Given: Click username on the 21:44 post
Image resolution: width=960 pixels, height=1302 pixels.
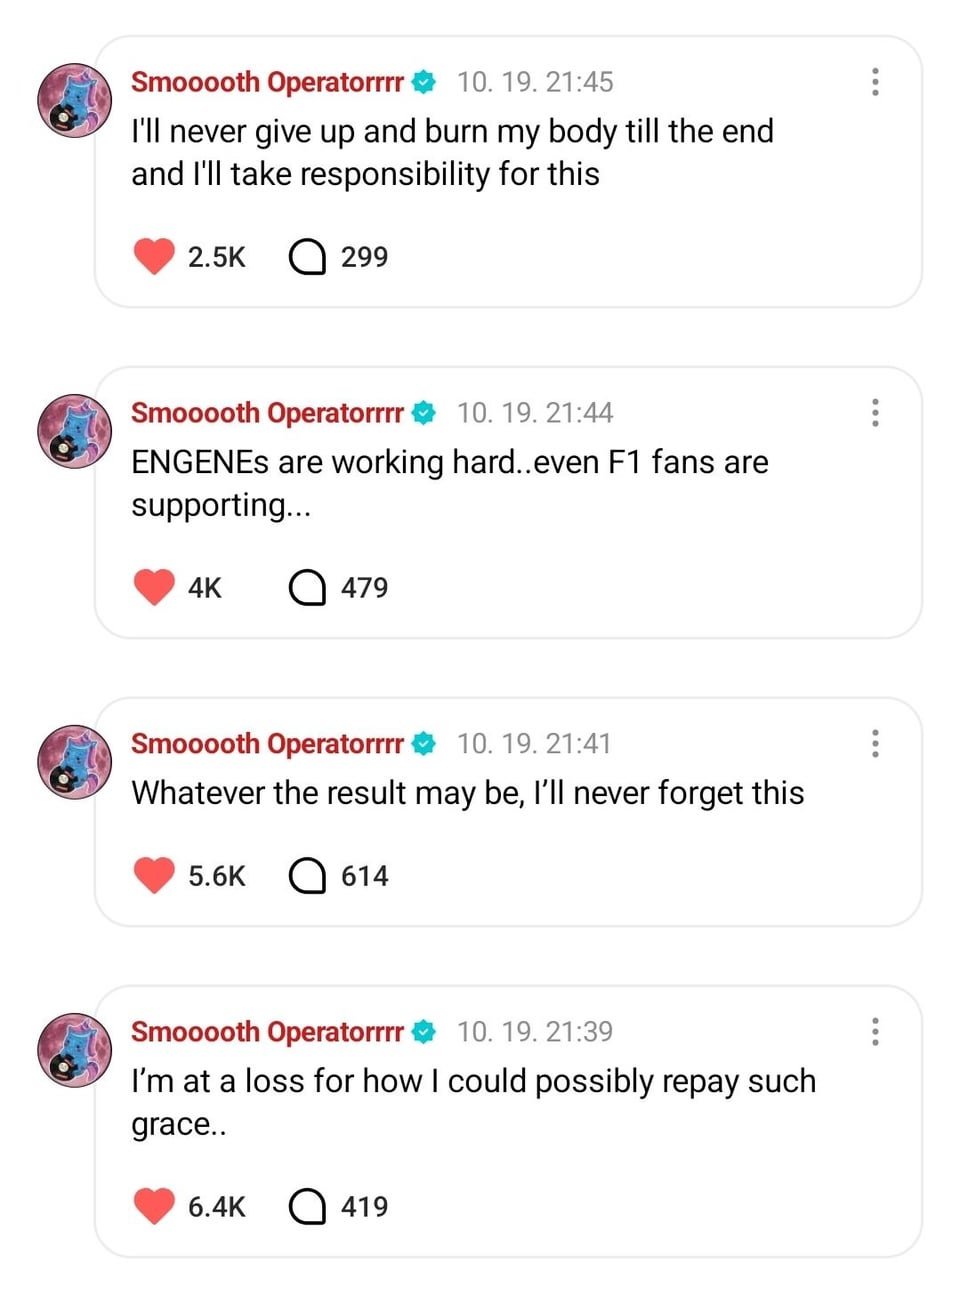Looking at the screenshot, I should (267, 413).
